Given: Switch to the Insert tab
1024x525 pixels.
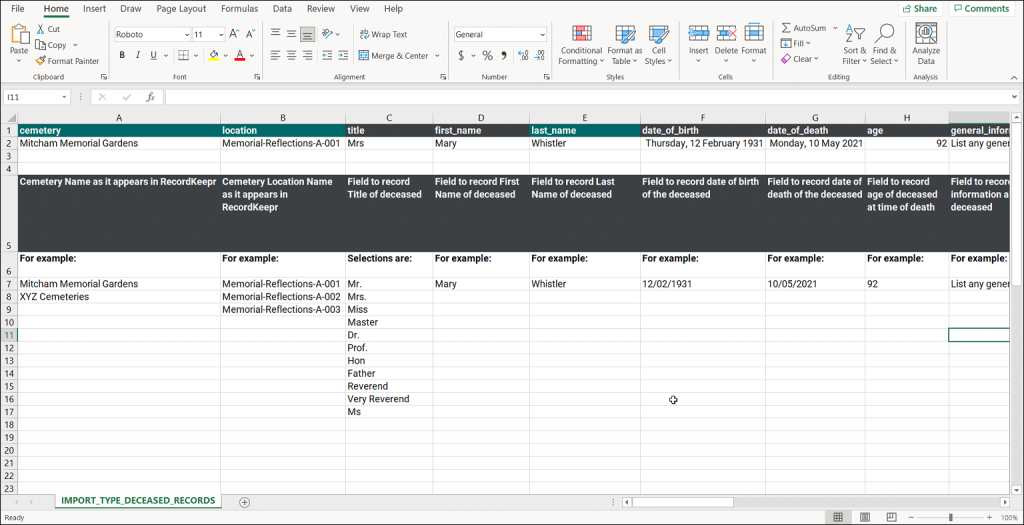Looking at the screenshot, I should click(95, 9).
